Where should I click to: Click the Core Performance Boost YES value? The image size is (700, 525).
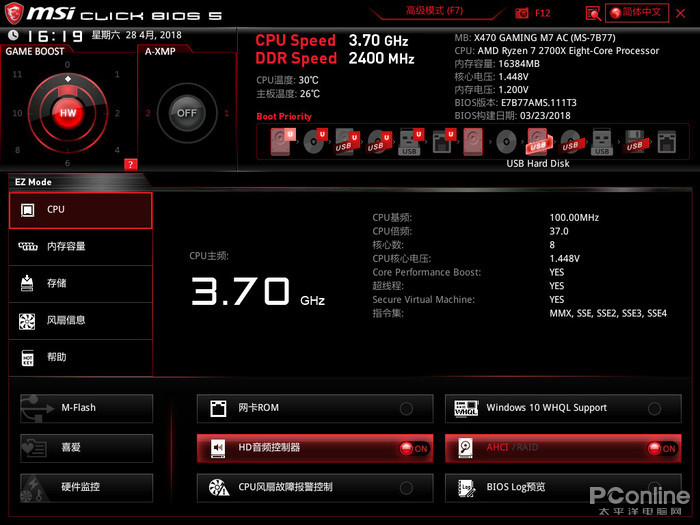(557, 272)
